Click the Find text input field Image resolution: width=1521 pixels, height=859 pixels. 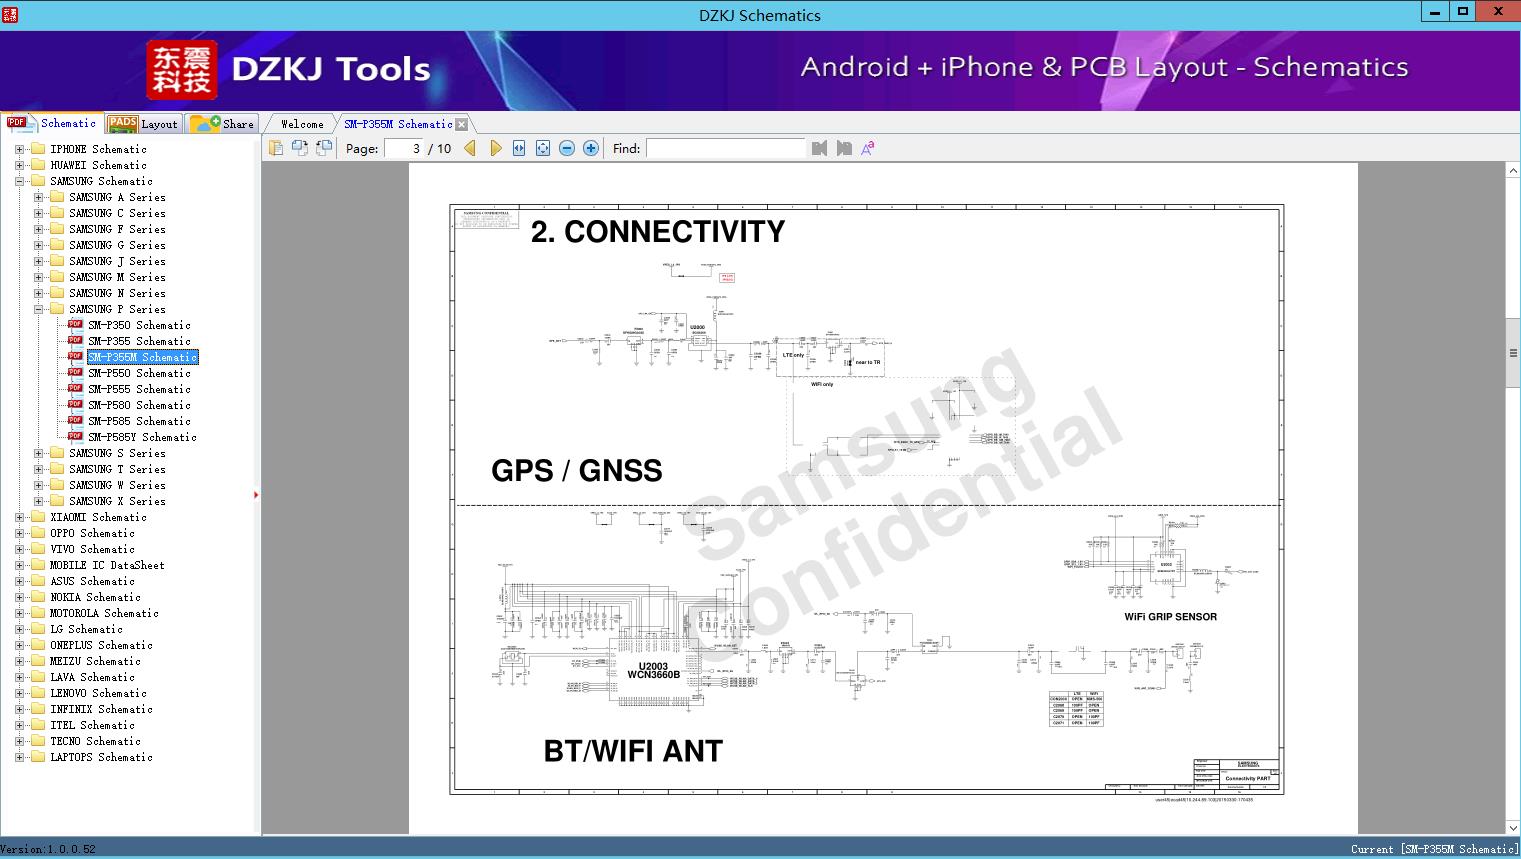(725, 148)
